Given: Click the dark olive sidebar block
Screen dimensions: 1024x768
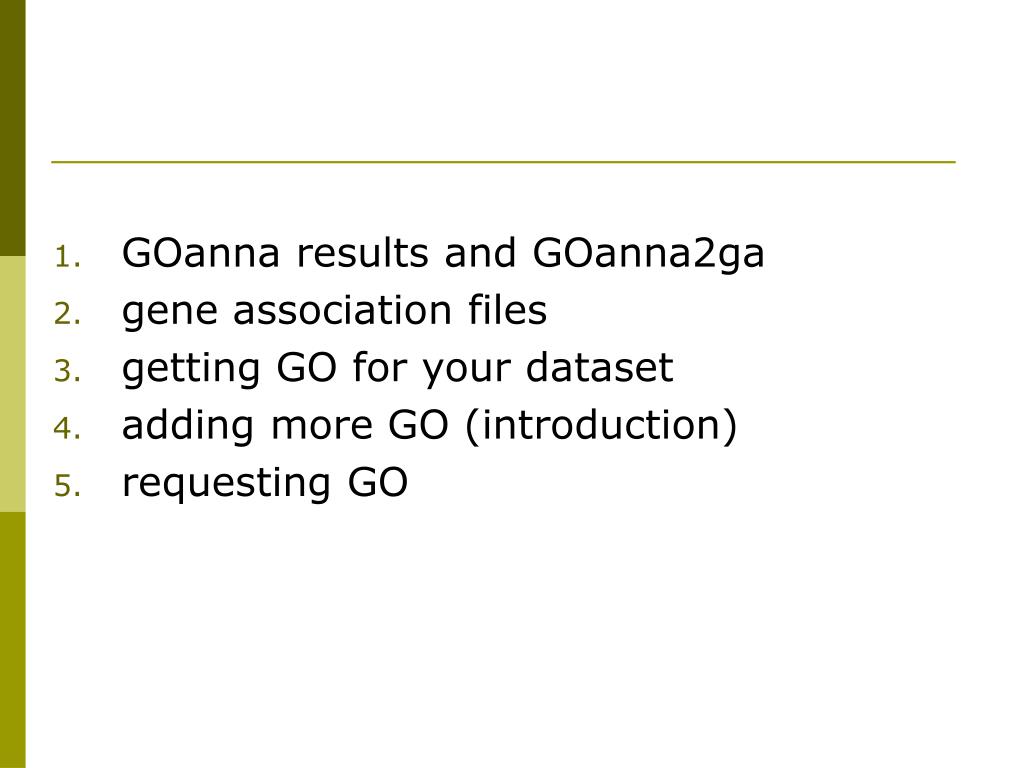Looking at the screenshot, I should tap(12, 128).
